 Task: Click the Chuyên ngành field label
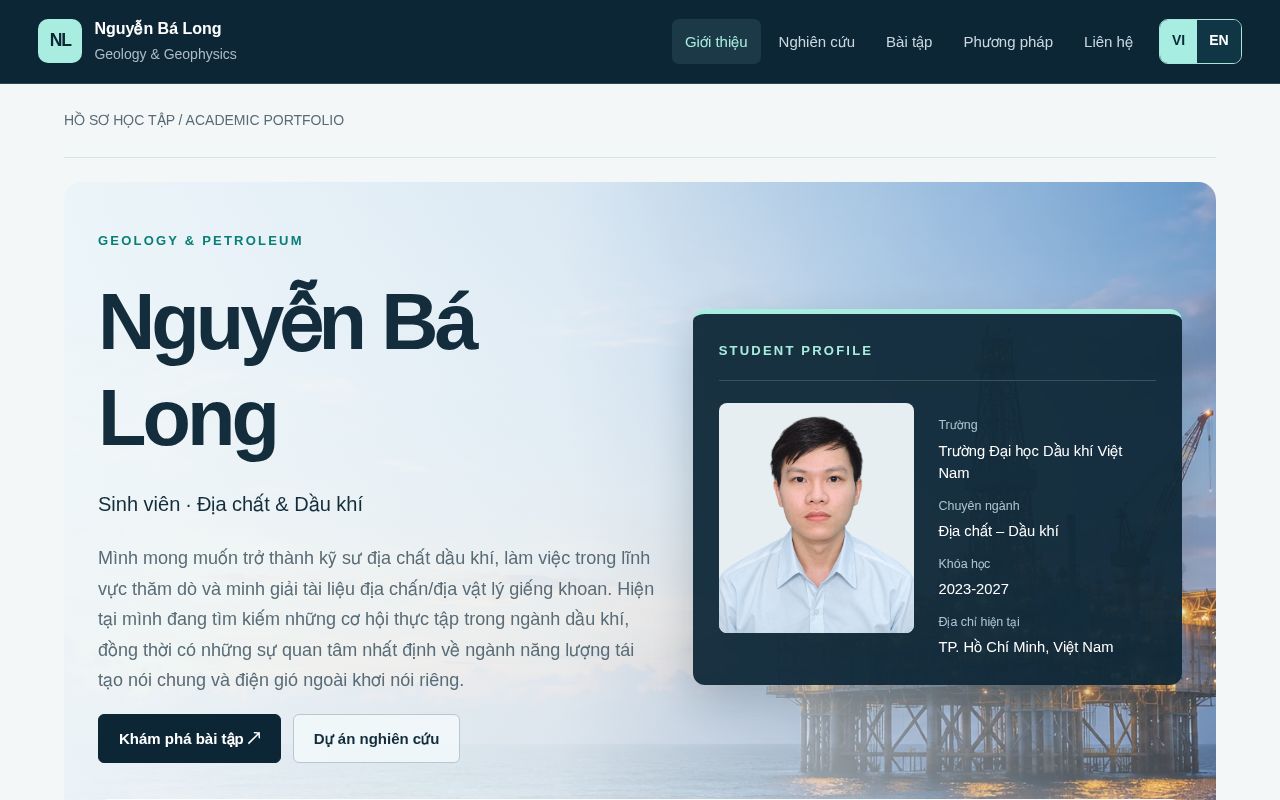point(978,505)
